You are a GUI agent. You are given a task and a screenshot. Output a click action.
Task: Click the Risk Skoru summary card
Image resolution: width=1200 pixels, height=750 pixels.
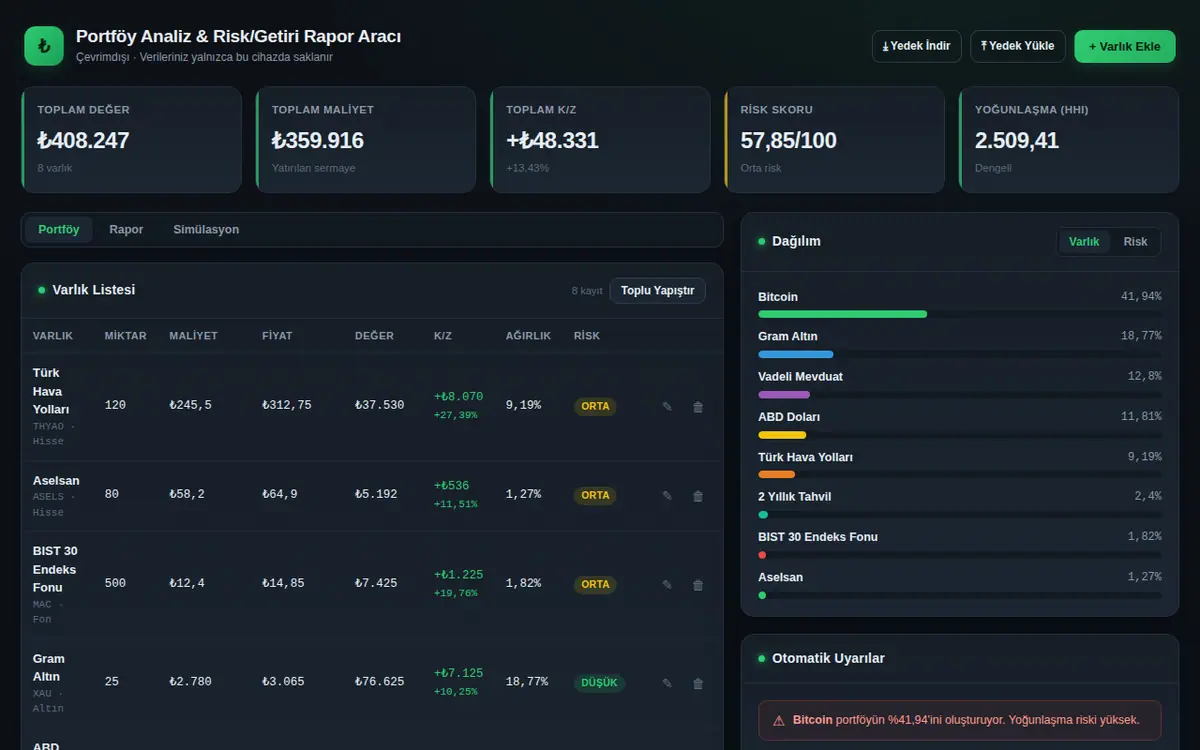(834, 140)
